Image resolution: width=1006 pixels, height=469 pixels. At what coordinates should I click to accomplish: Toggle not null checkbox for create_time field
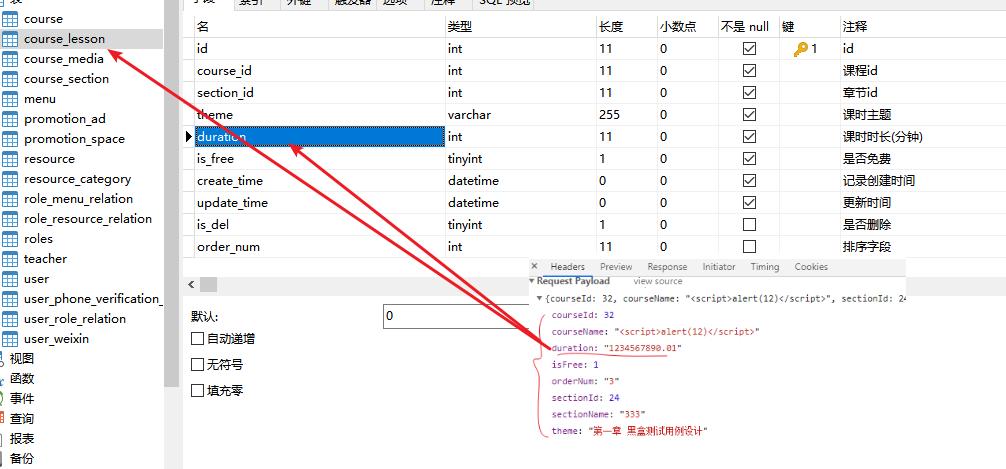click(x=748, y=181)
